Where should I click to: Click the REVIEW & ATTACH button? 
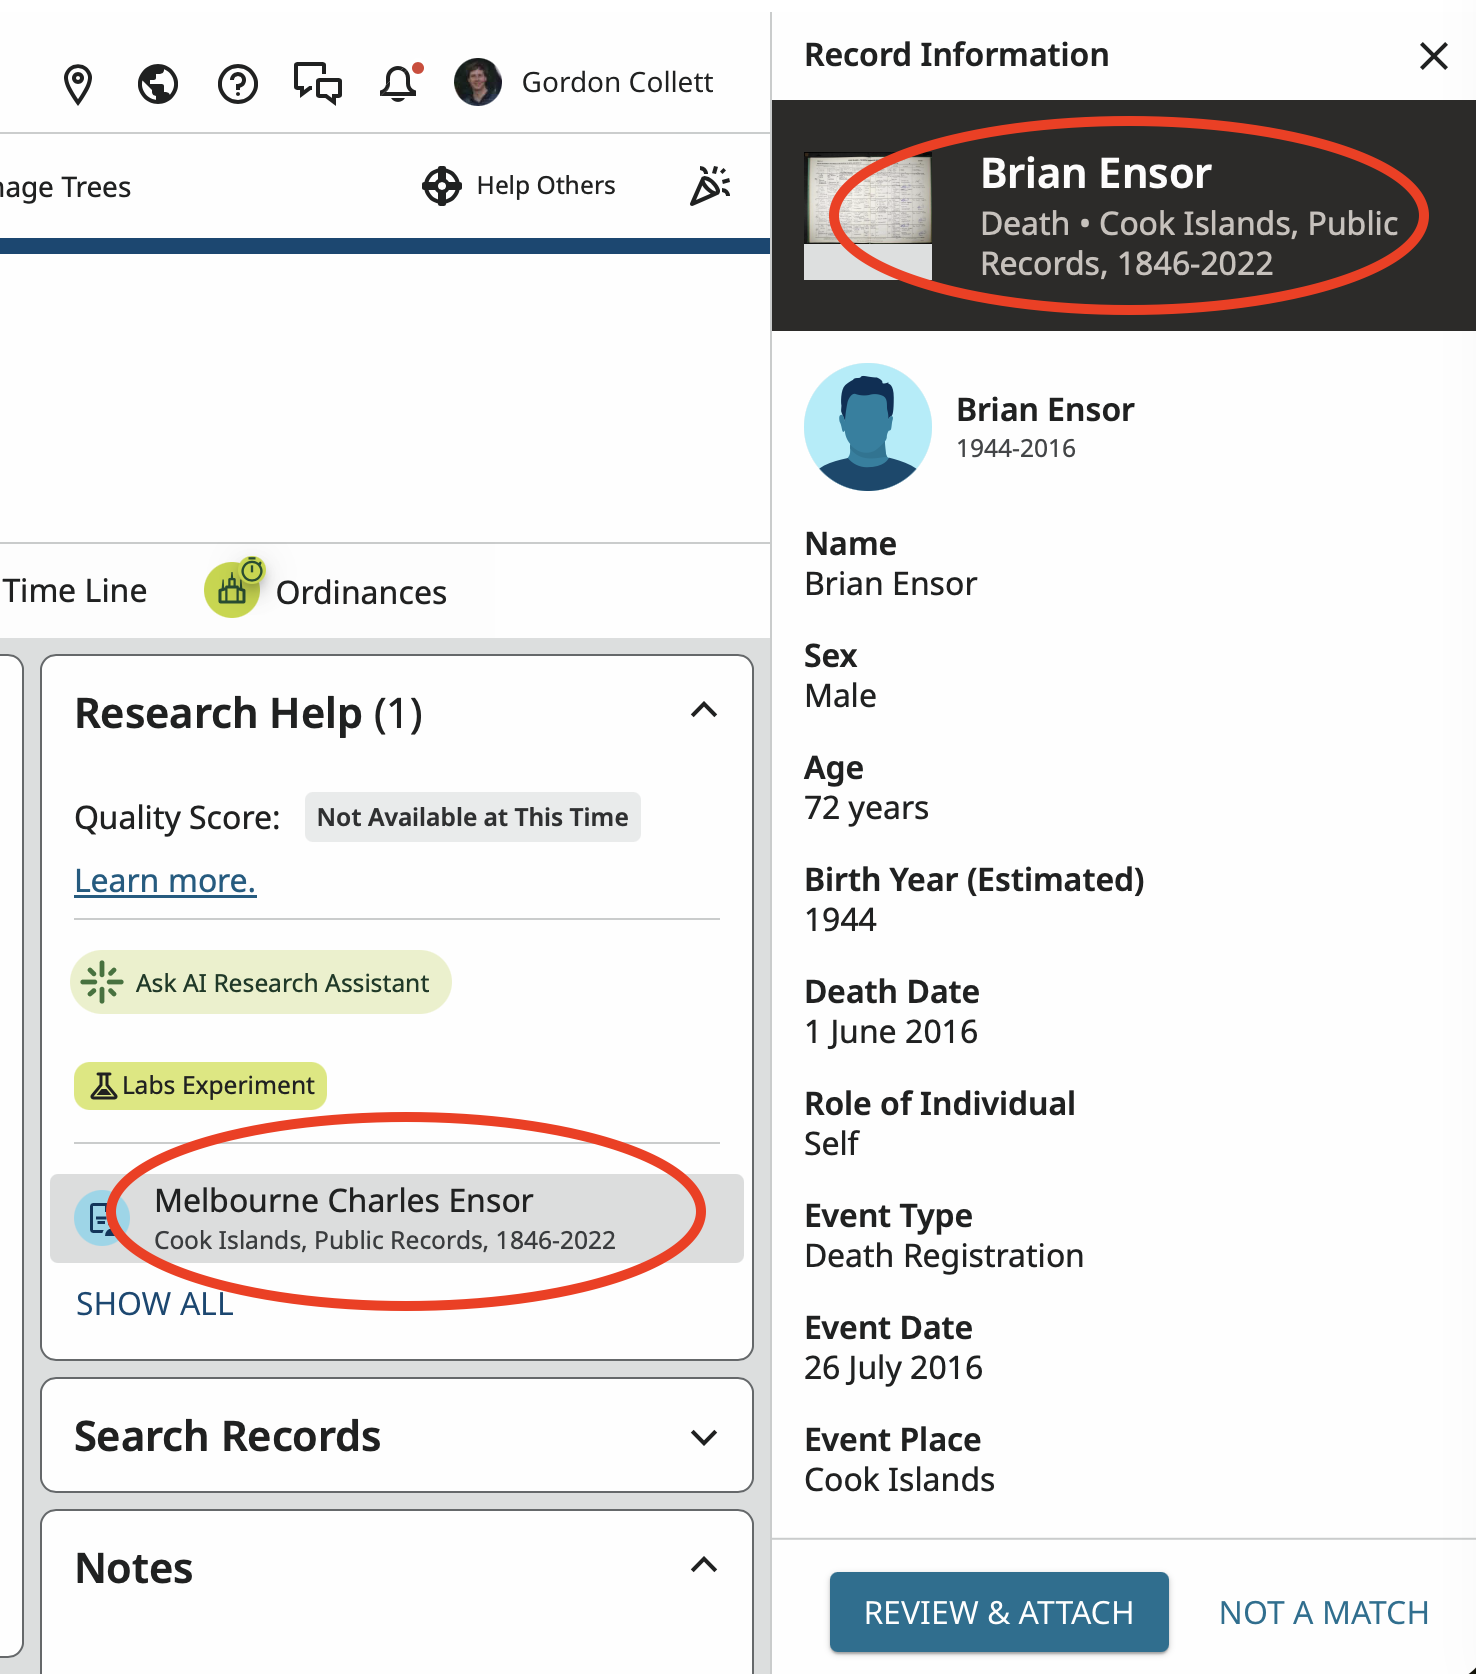click(999, 1612)
